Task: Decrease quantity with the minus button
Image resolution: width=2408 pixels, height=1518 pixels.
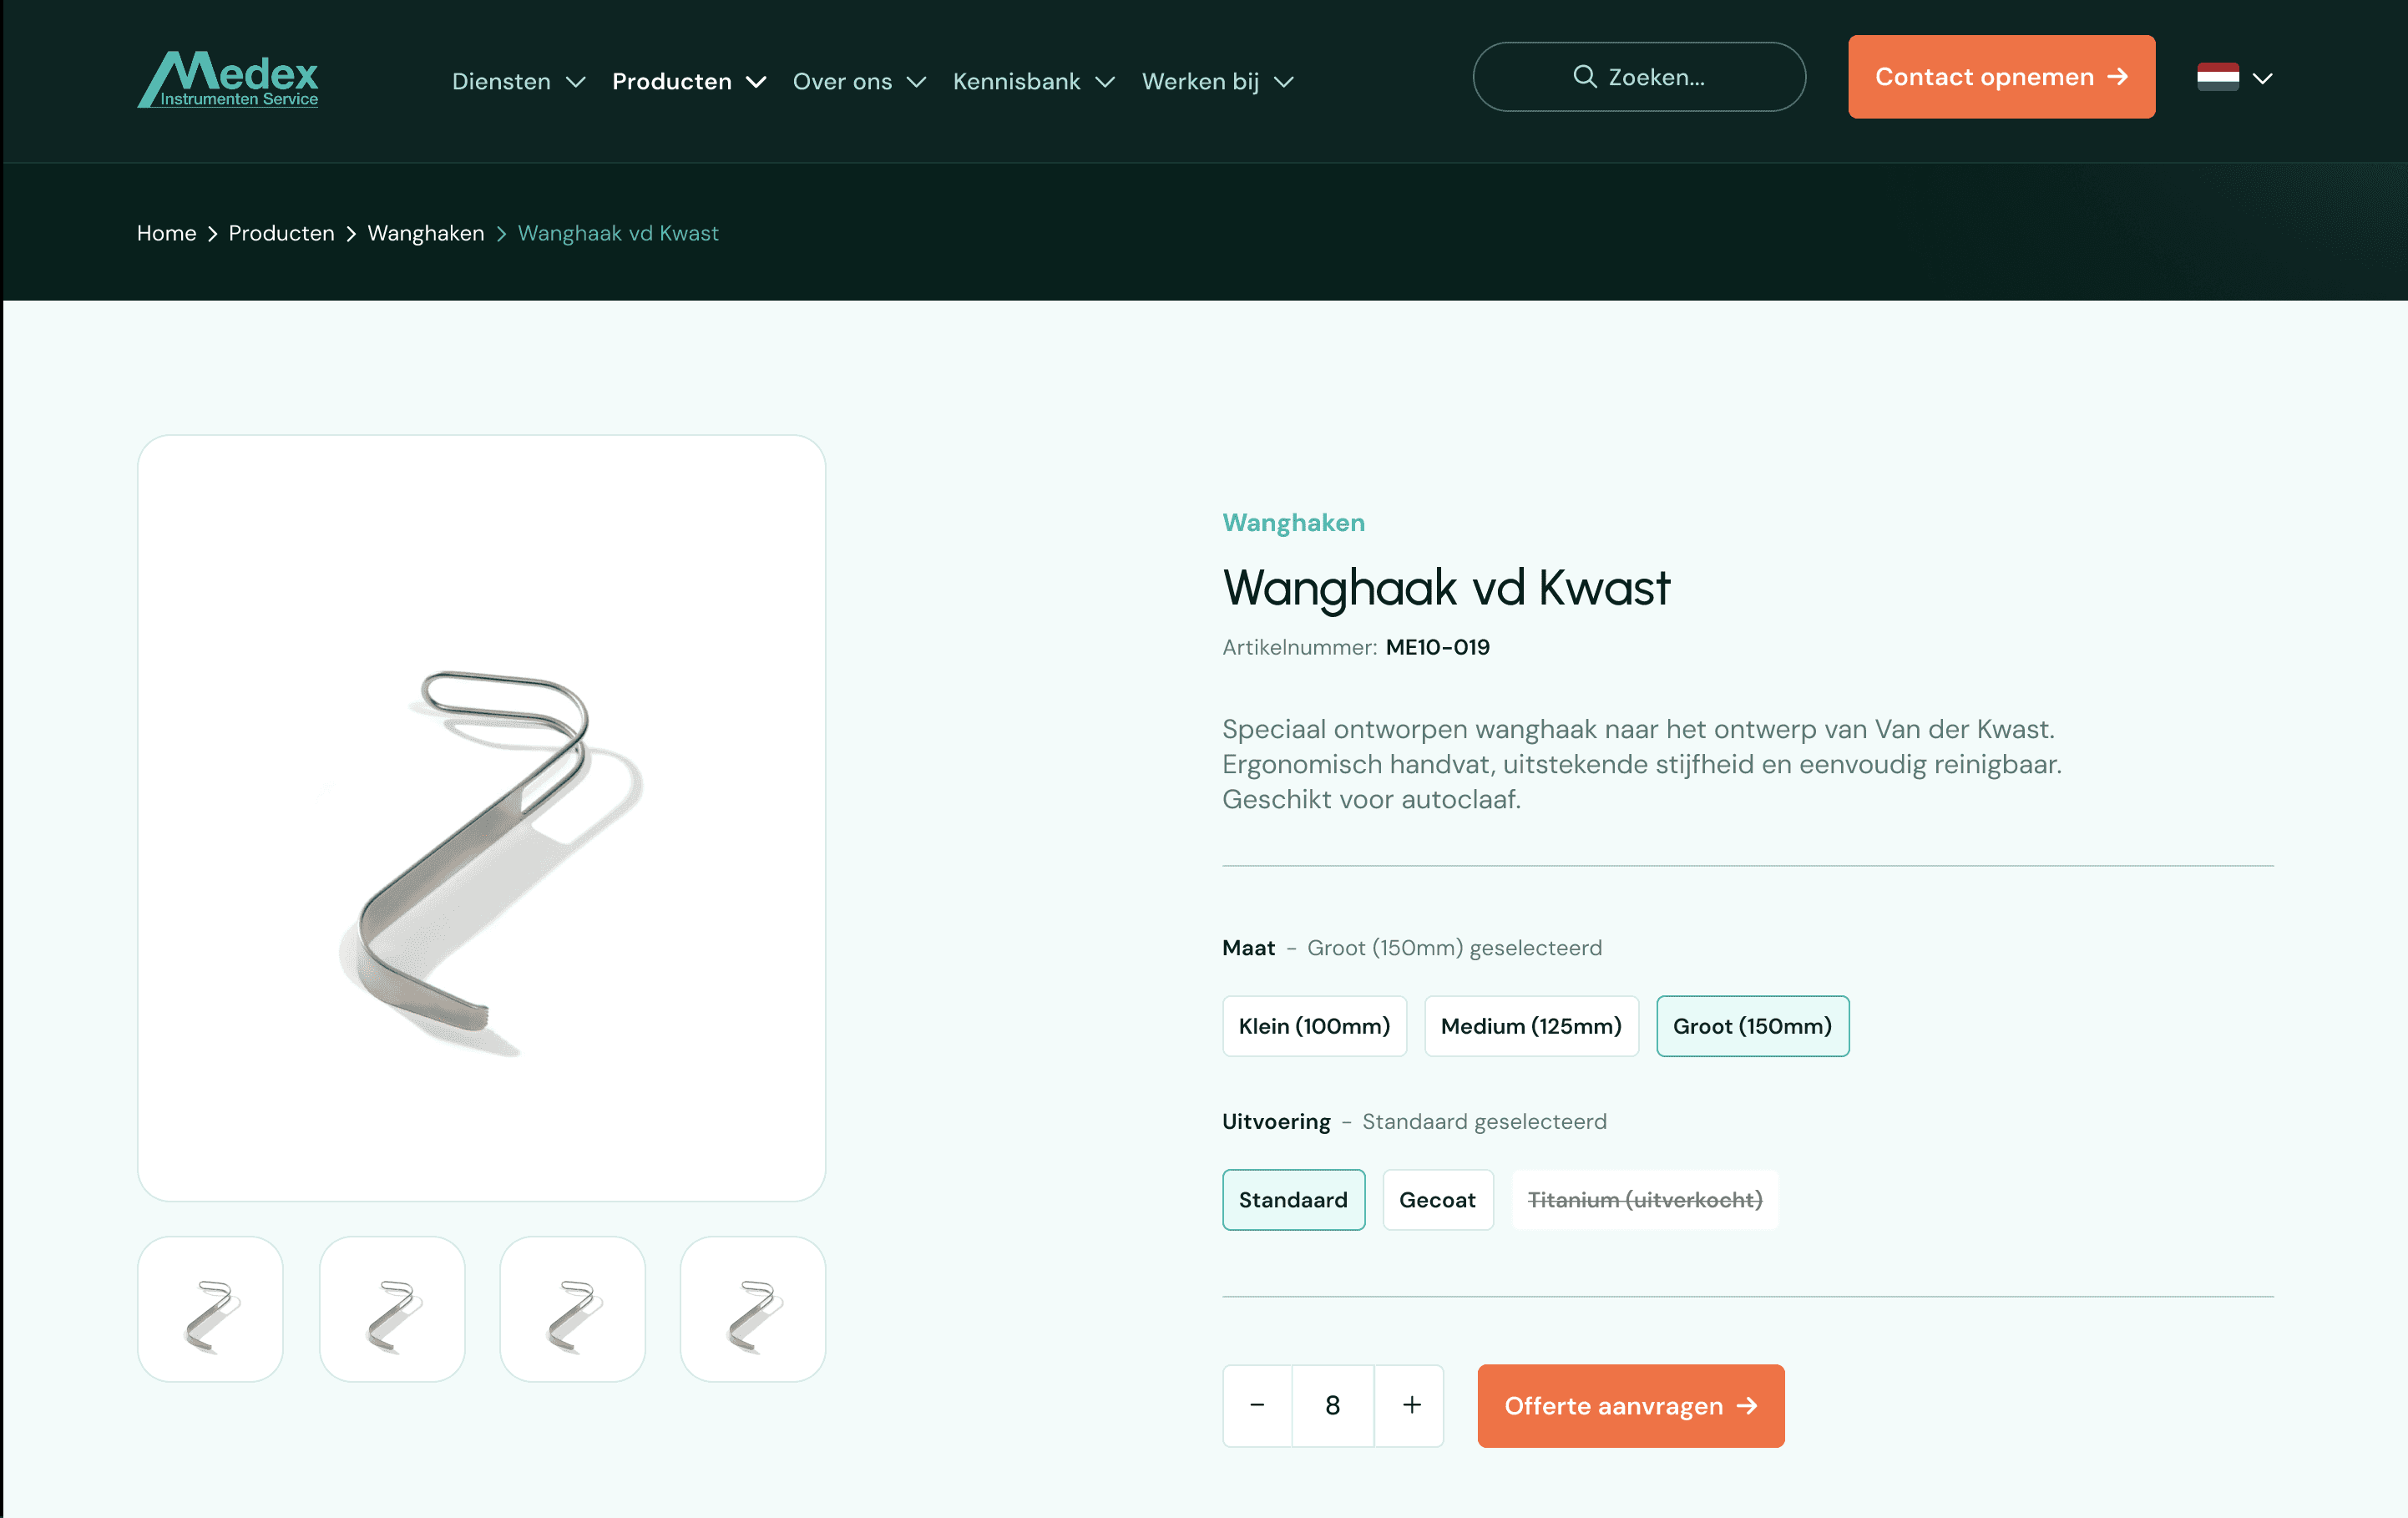Action: (x=1257, y=1405)
